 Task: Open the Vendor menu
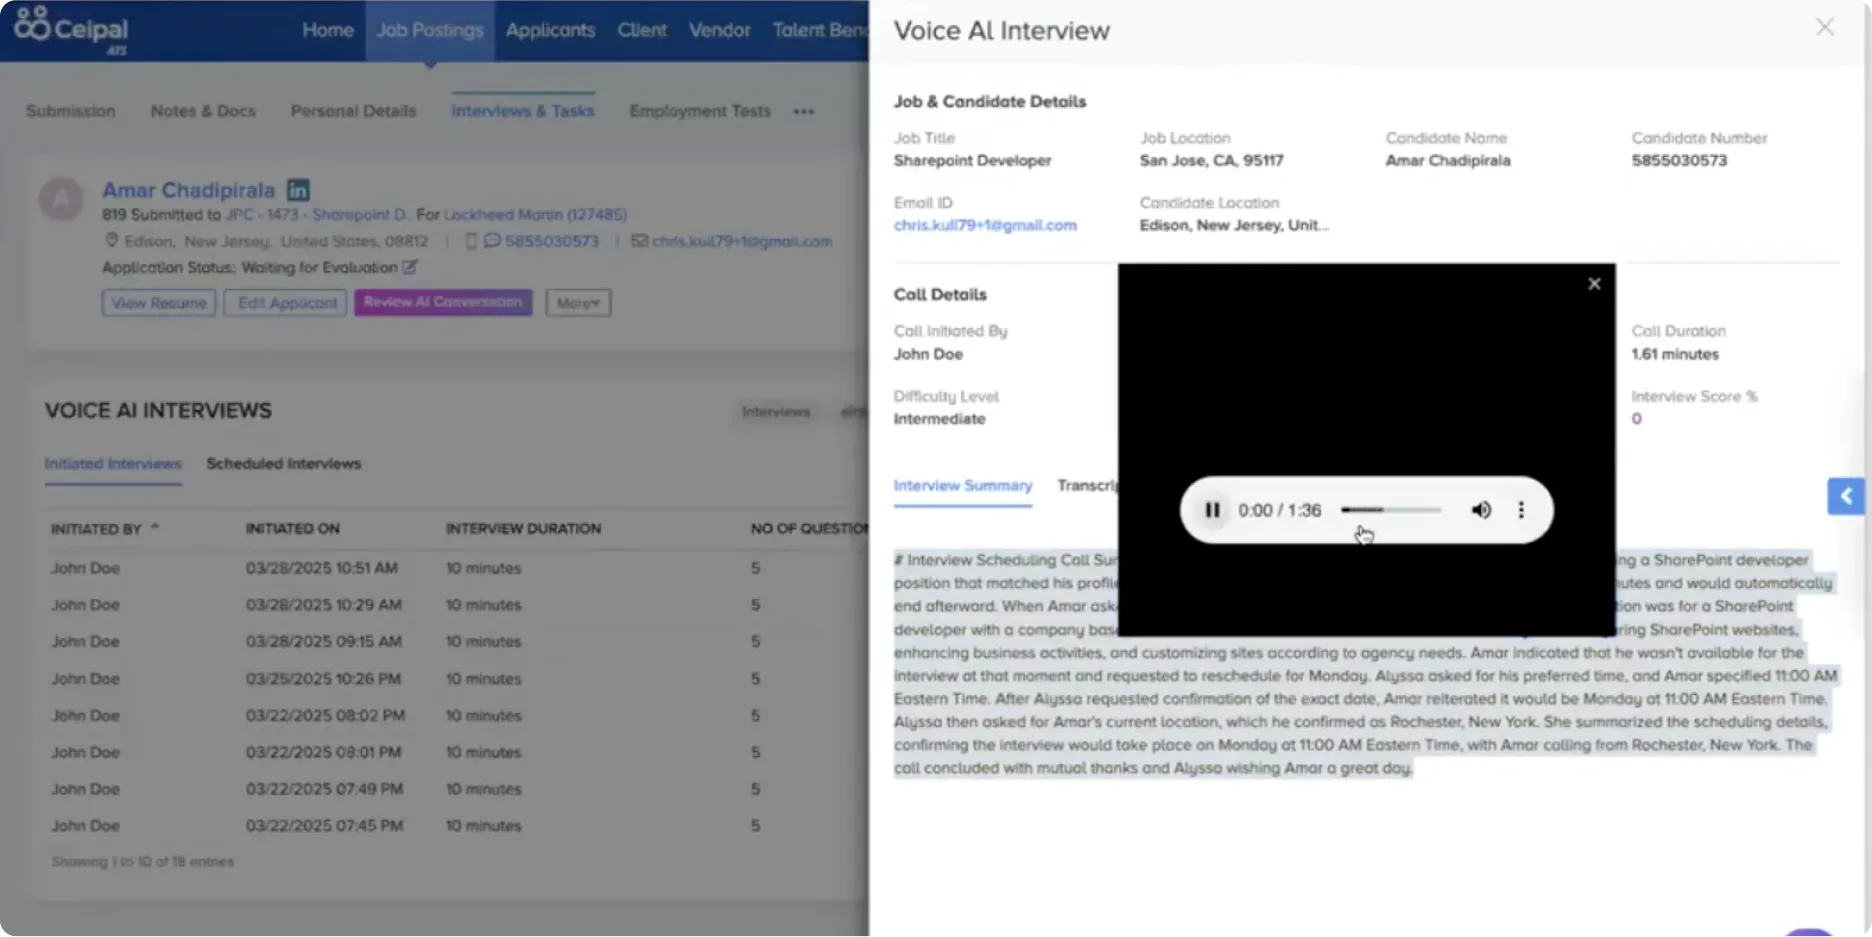click(x=719, y=30)
